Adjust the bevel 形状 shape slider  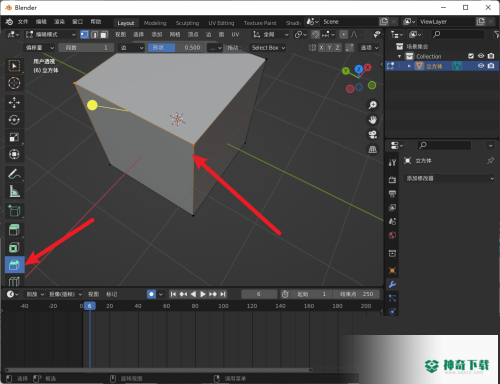(x=175, y=48)
